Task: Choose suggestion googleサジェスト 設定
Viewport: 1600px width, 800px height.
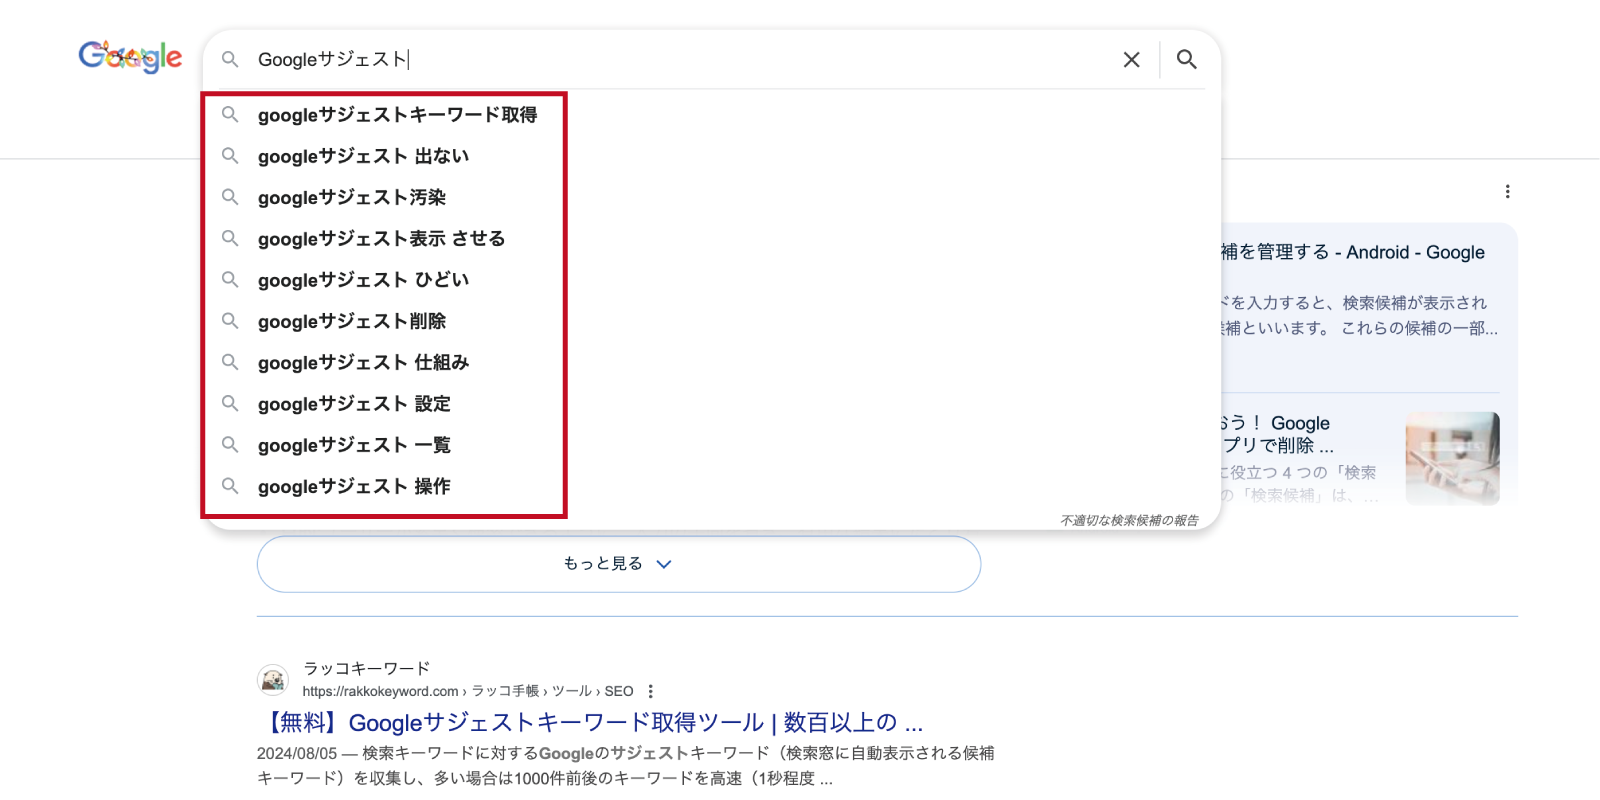Action: pyautogui.click(x=354, y=404)
